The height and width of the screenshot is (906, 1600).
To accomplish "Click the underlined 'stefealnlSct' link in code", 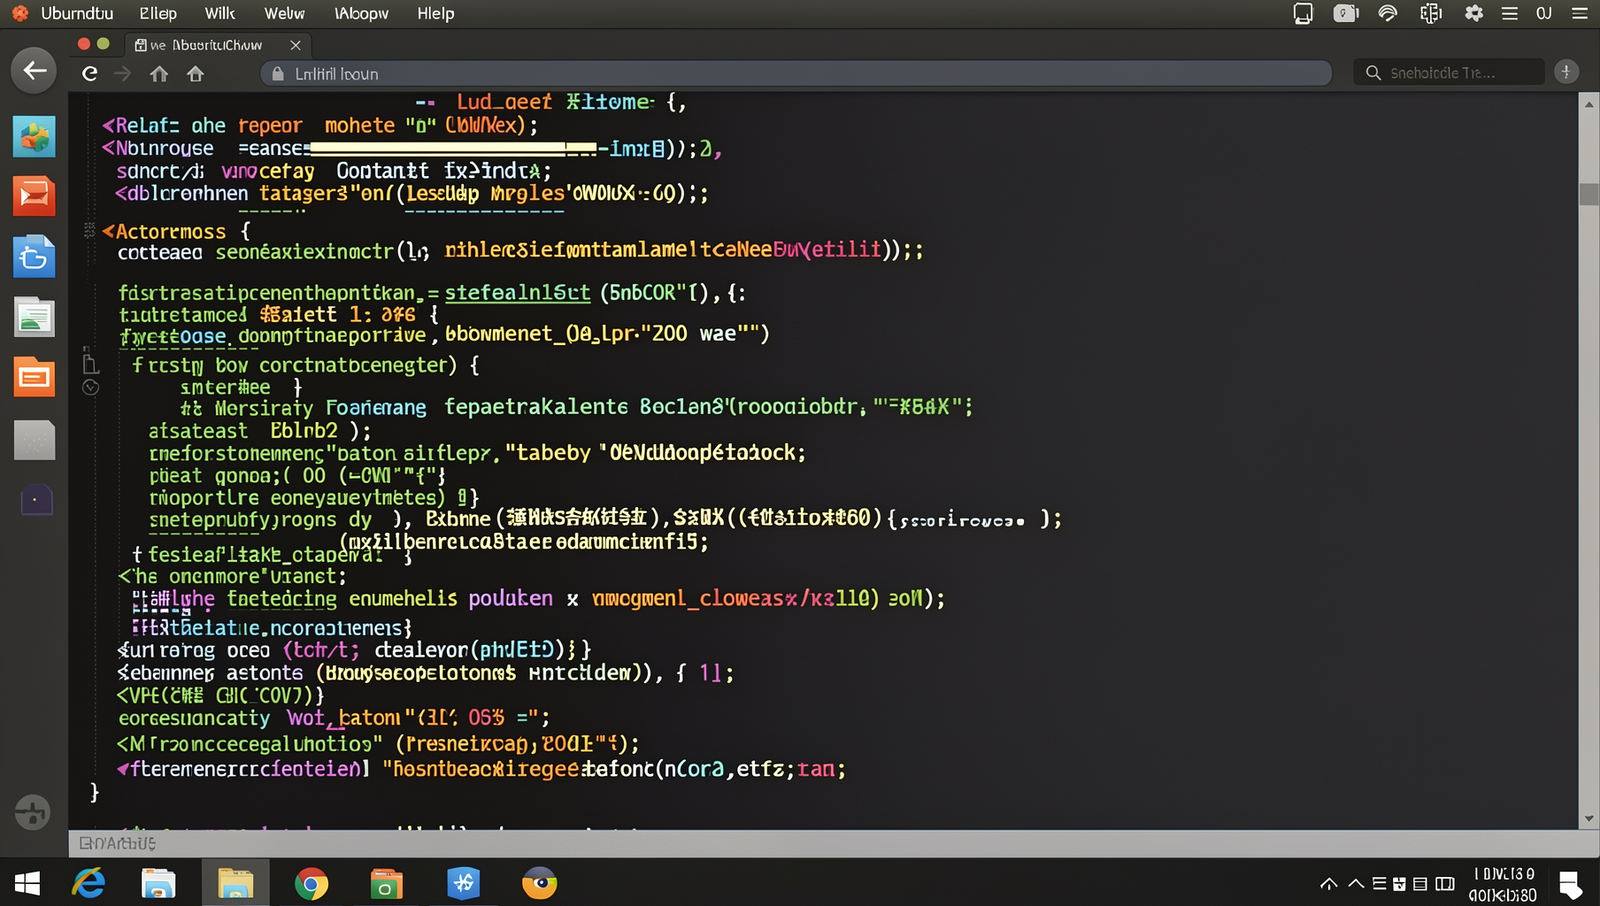I will coord(518,293).
